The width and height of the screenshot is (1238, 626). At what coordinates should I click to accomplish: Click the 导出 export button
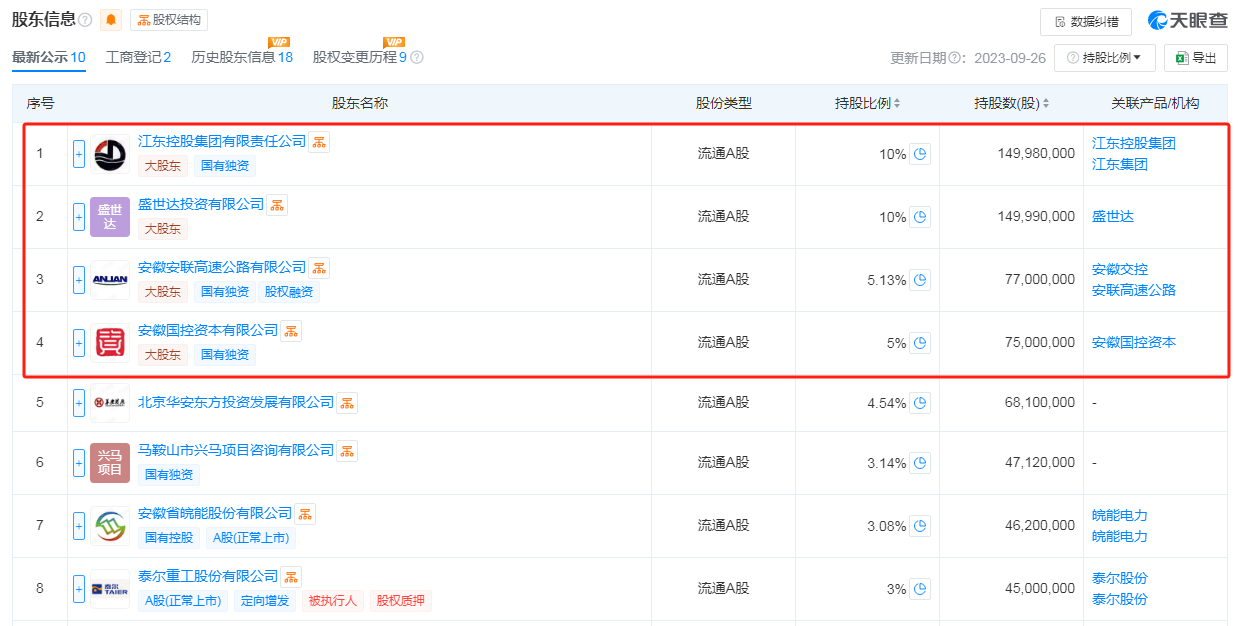[1196, 58]
